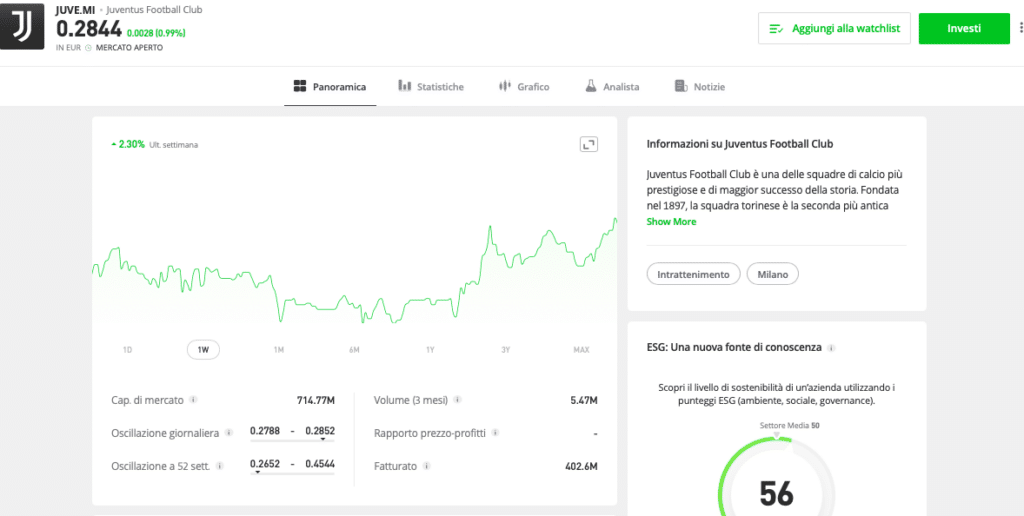
Task: Click market cap value 714.77M
Action: click(x=316, y=400)
